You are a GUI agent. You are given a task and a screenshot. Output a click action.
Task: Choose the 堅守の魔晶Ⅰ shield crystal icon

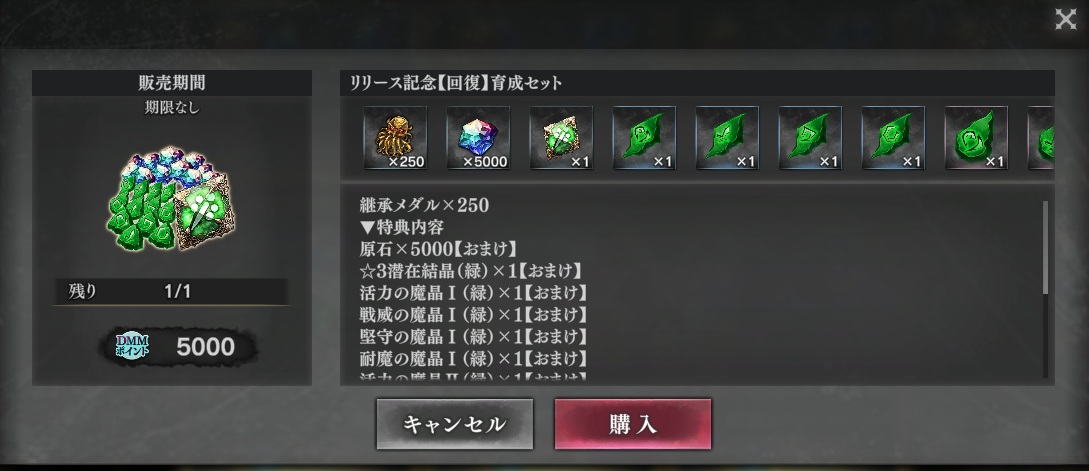810,138
